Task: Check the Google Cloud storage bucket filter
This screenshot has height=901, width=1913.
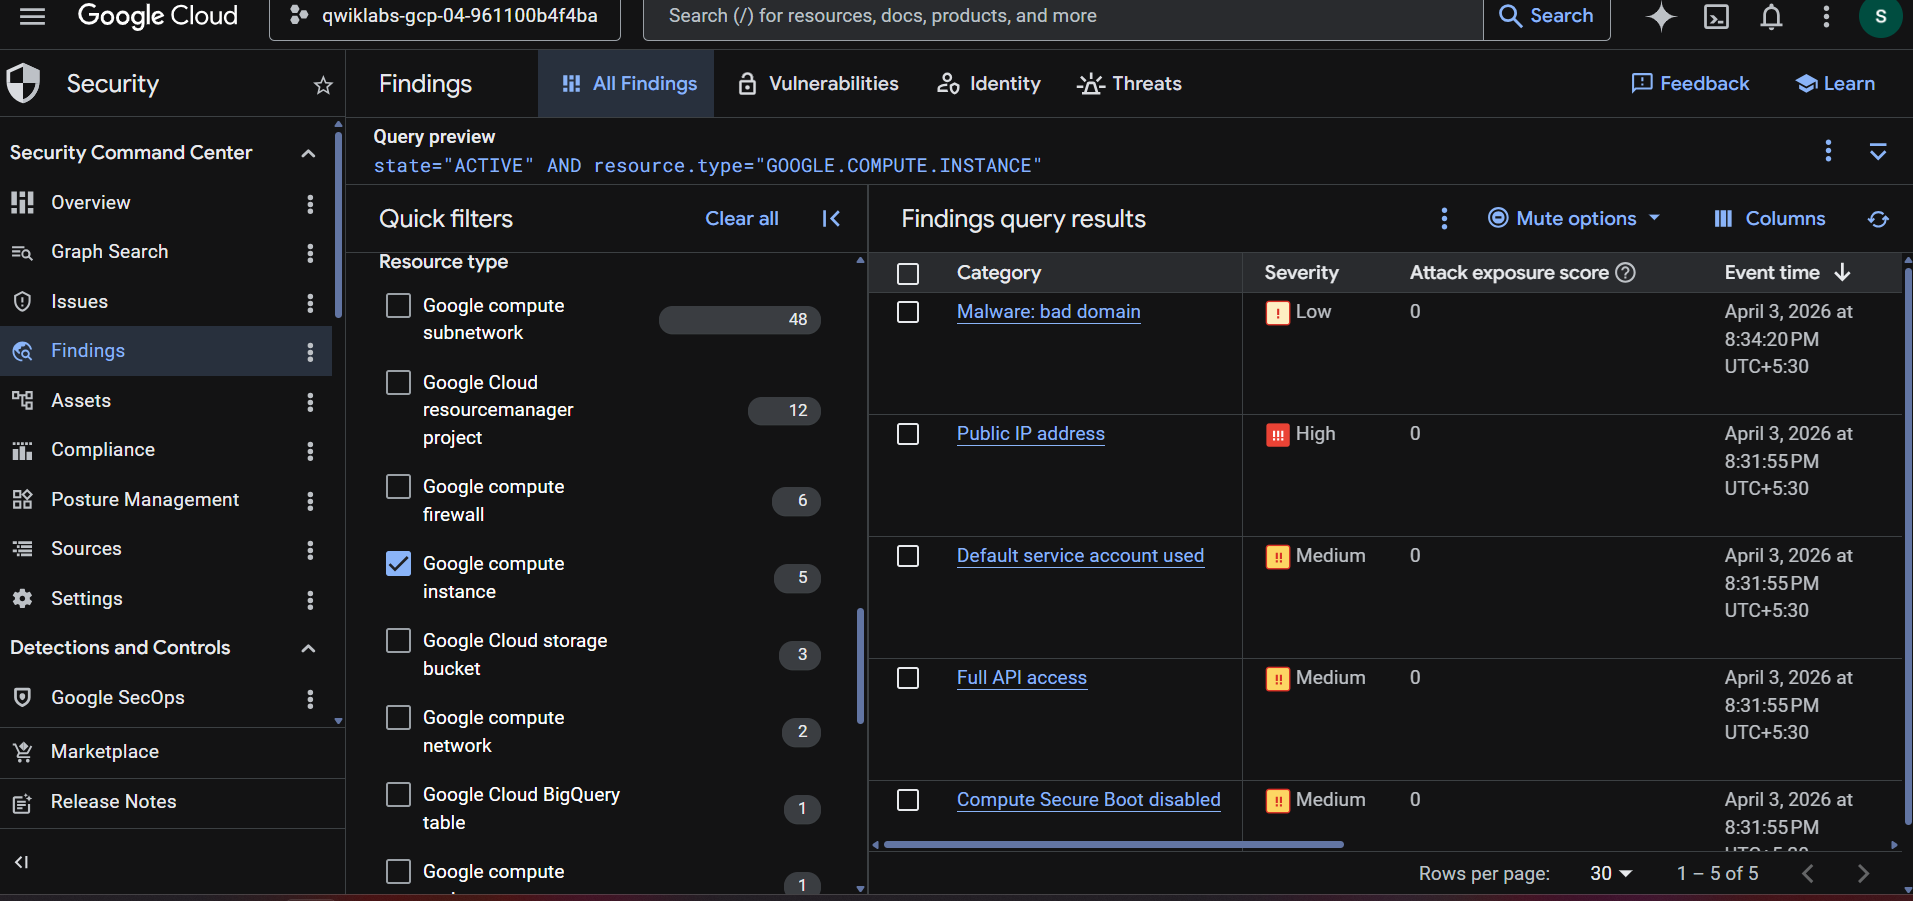Action: (x=398, y=640)
